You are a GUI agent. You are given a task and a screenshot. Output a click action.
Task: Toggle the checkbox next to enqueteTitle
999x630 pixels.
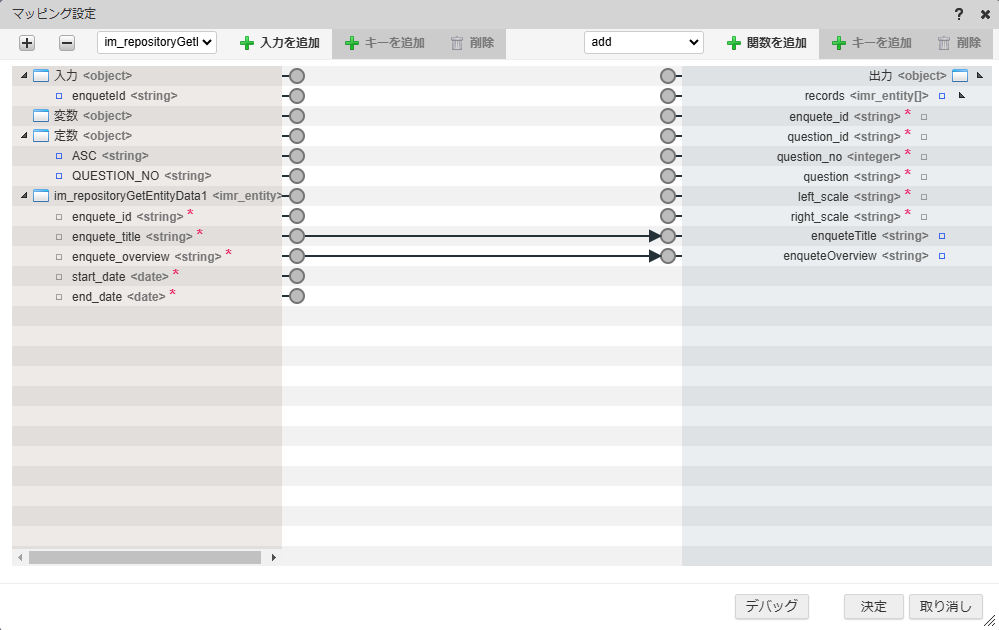click(x=940, y=236)
